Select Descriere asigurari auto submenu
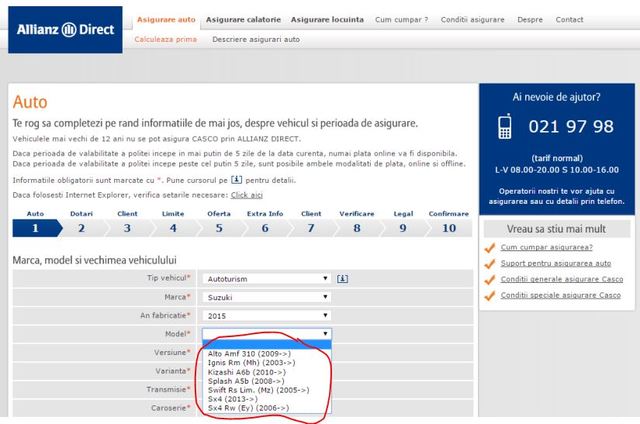The height and width of the screenshot is (424, 640). 256,40
